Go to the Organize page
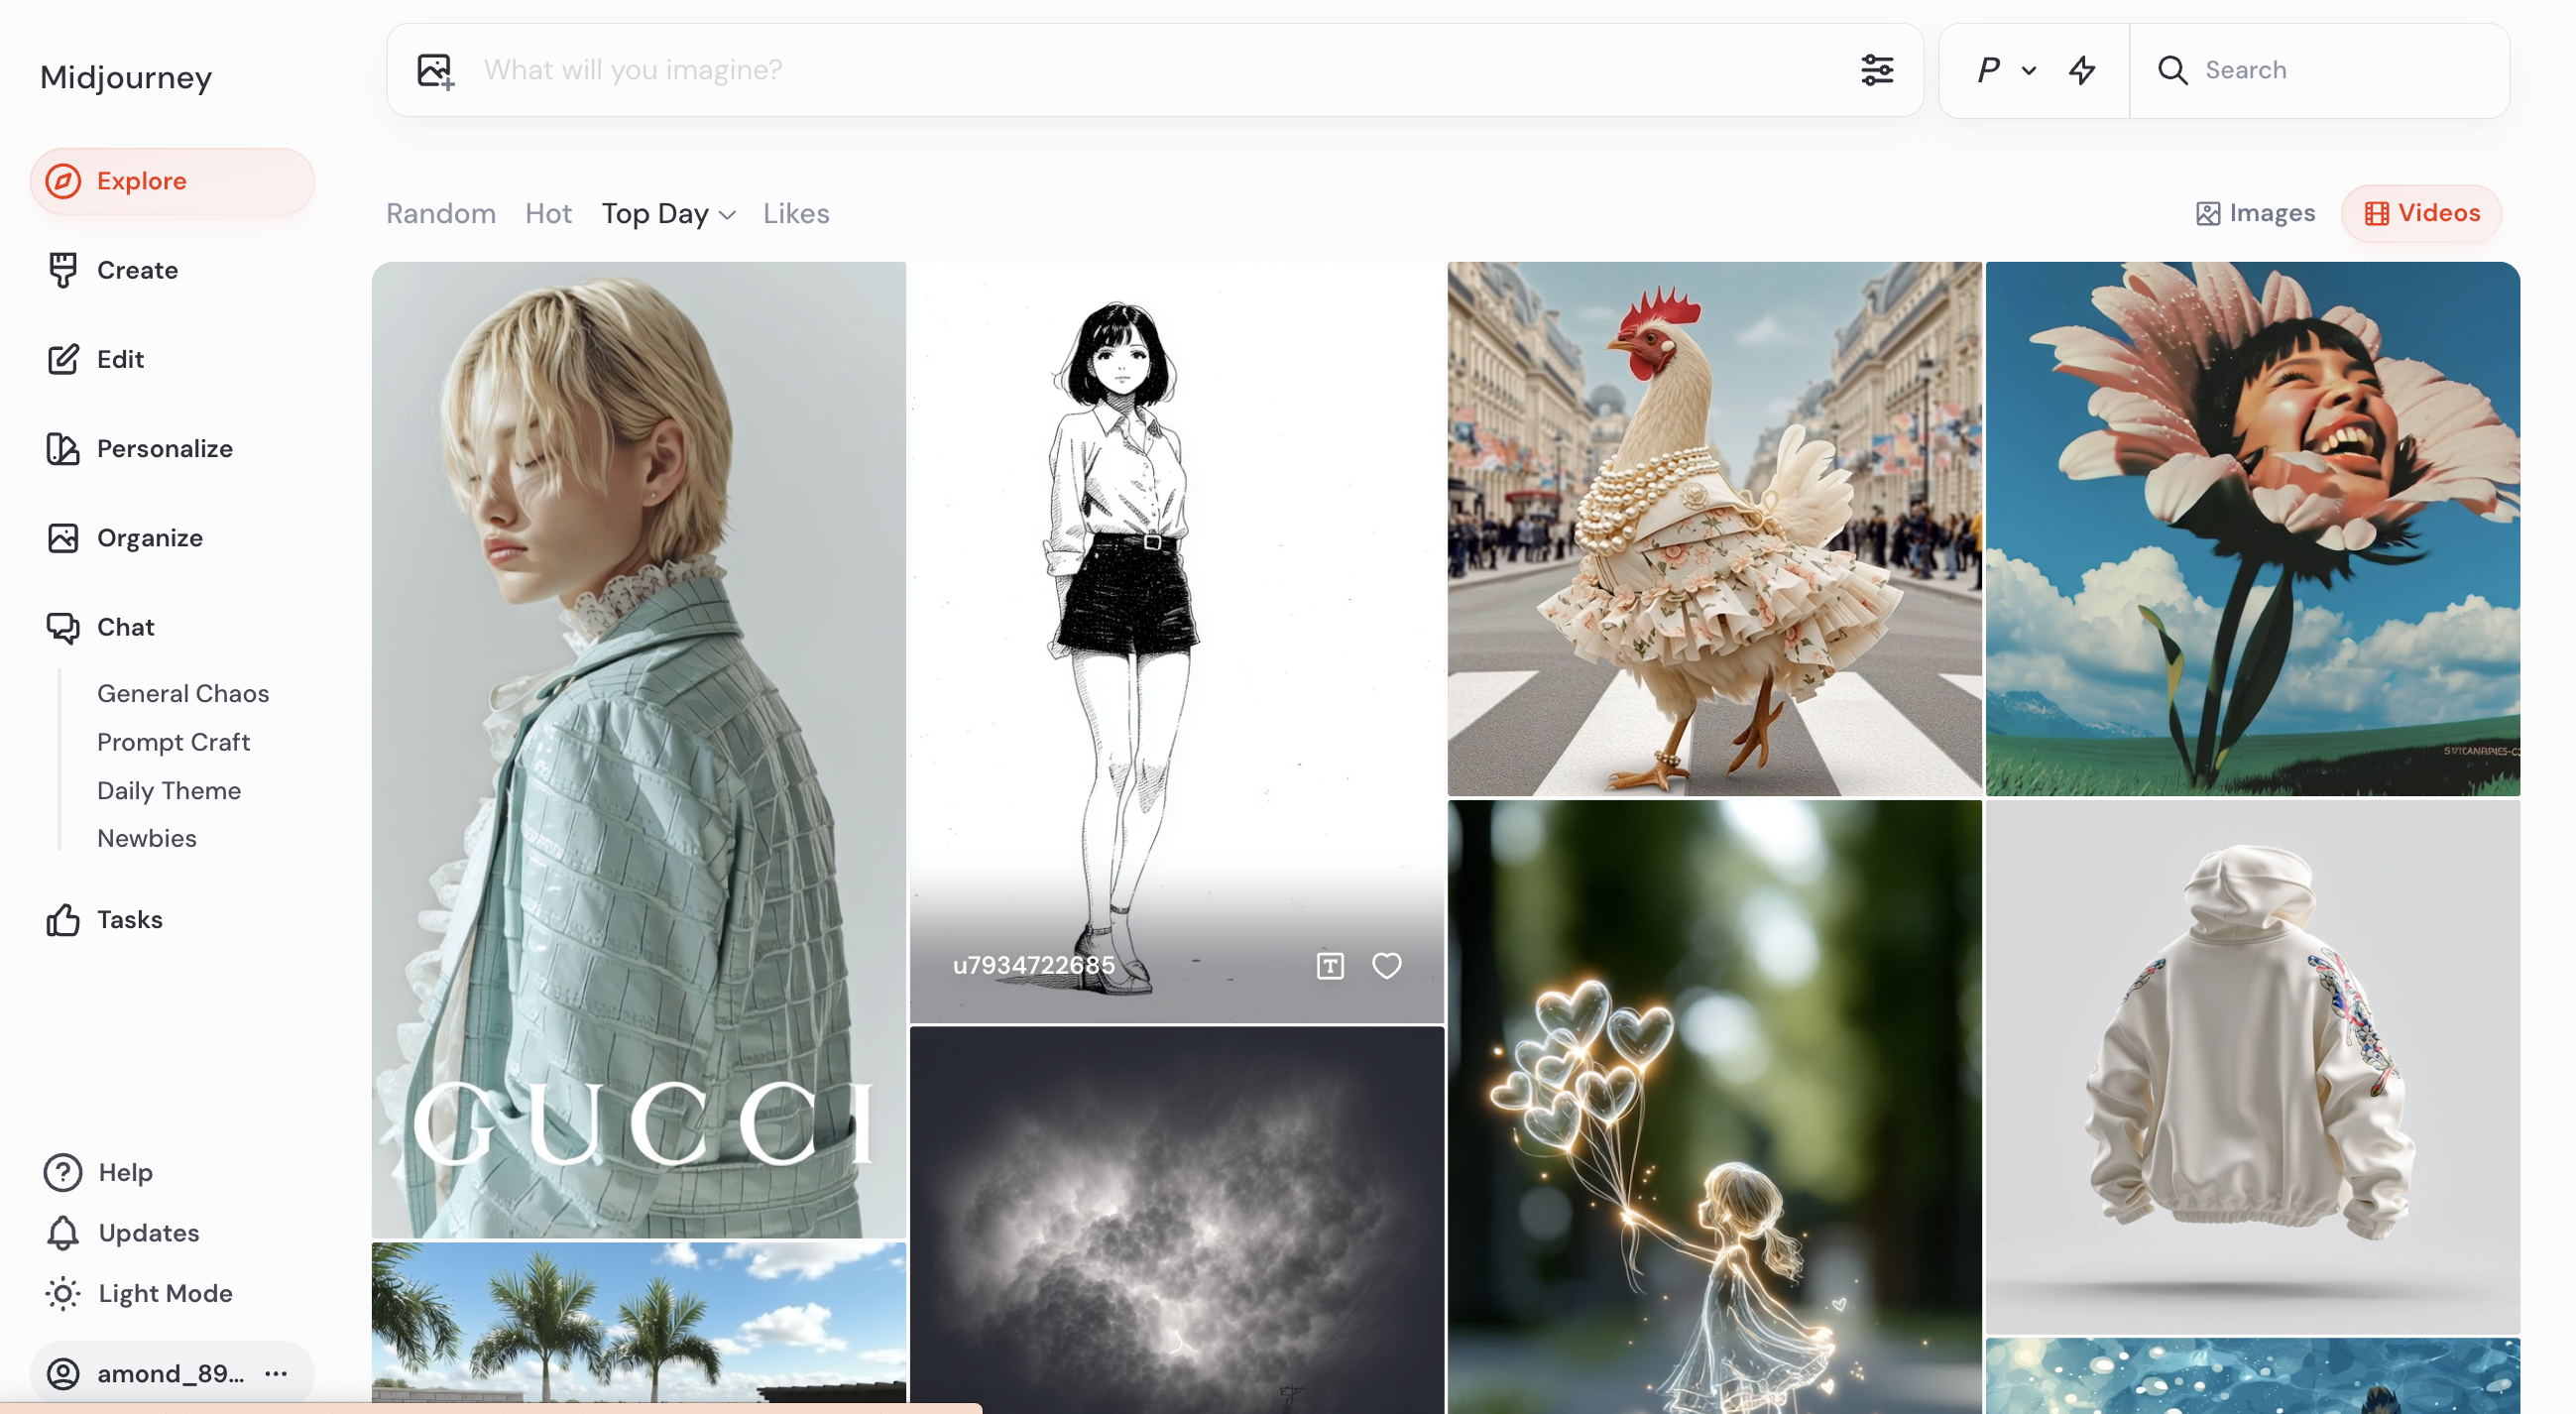The width and height of the screenshot is (2576, 1414). tap(149, 538)
